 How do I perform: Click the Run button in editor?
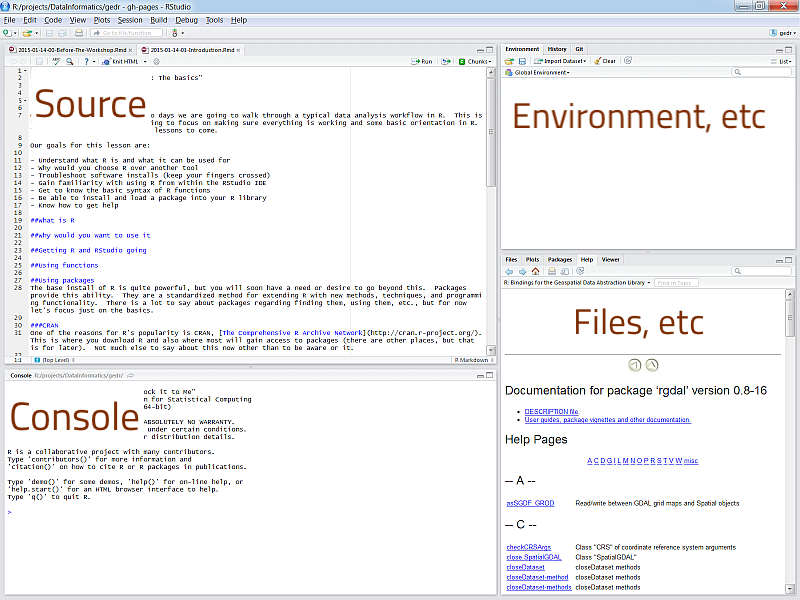[422, 61]
